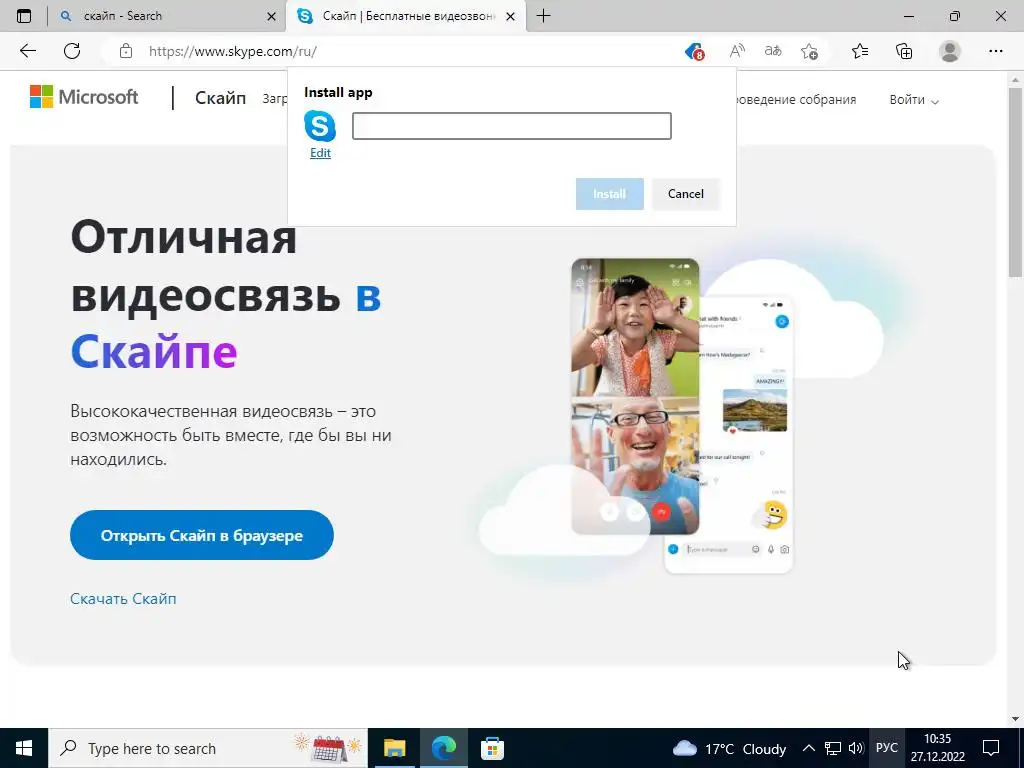Image resolution: width=1024 pixels, height=768 pixels.
Task: Open the Скайп home link
Action: pos(220,98)
